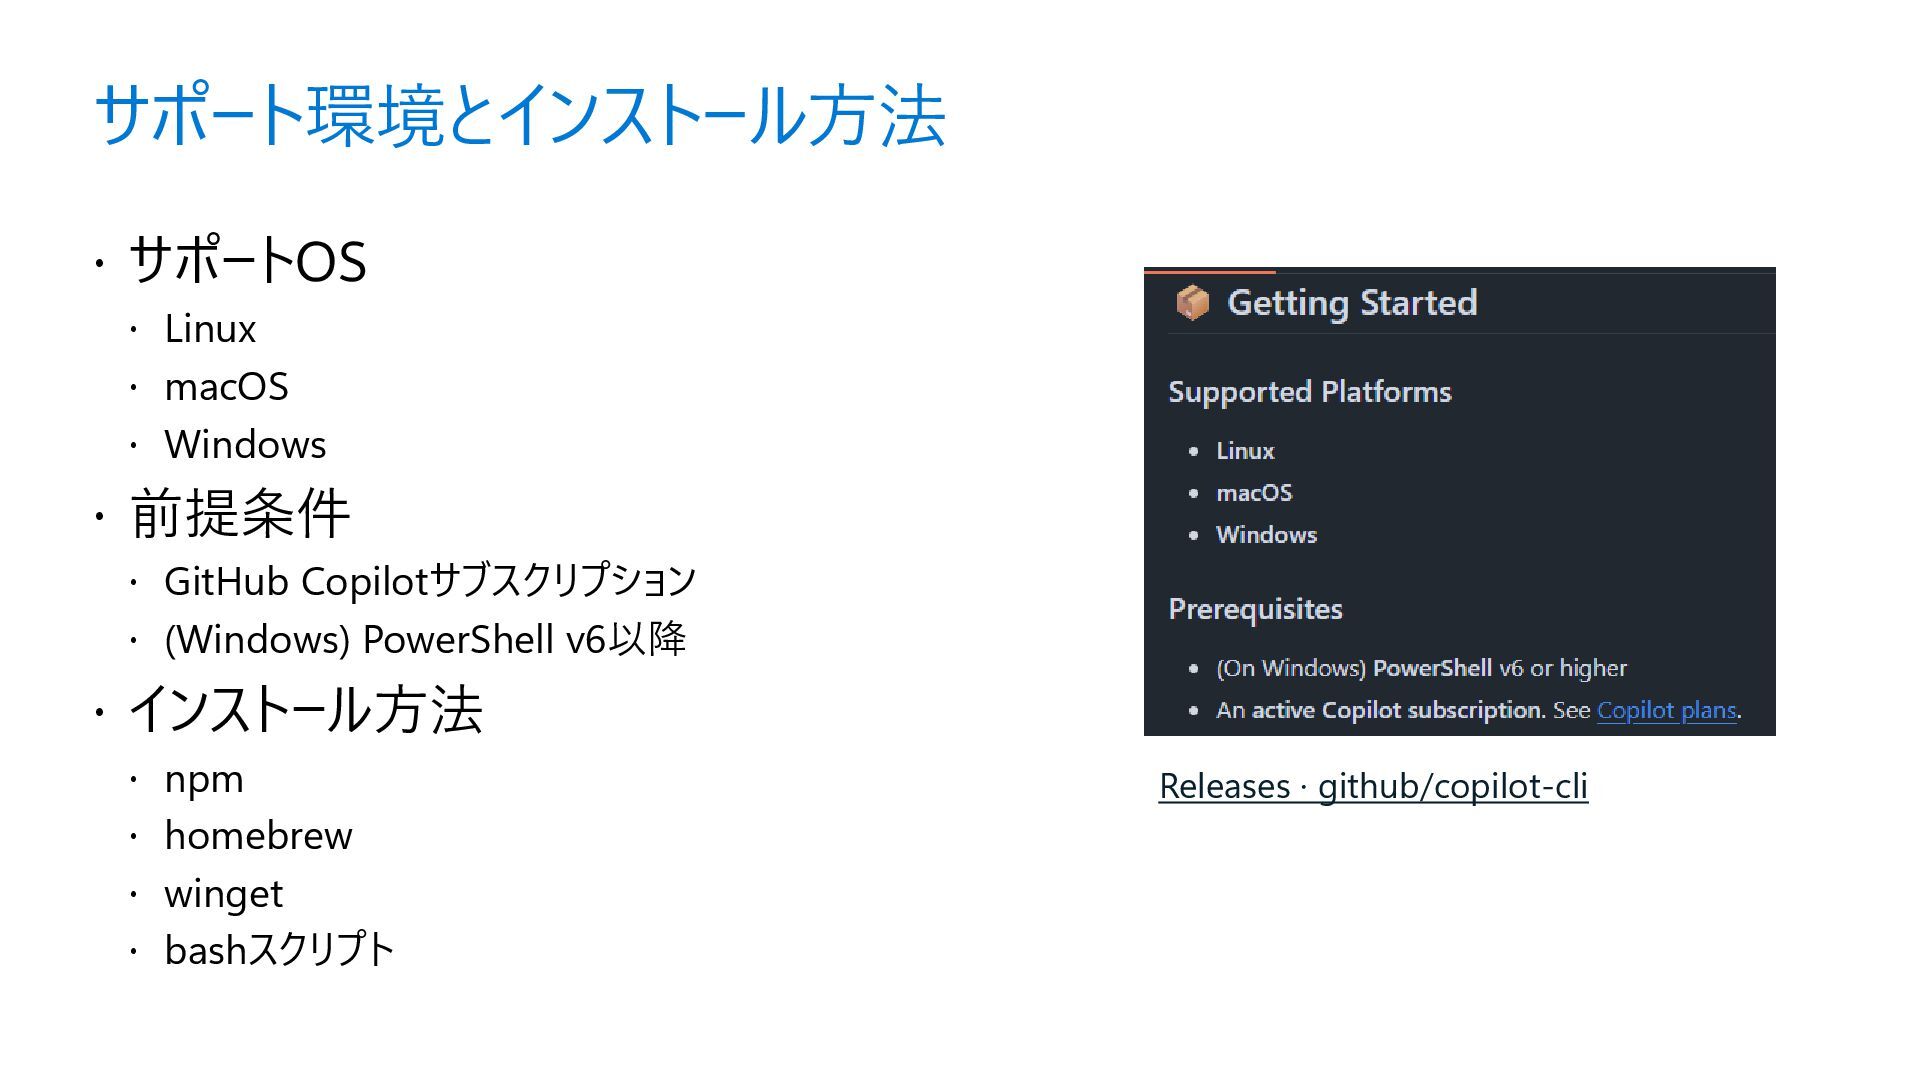Select the サポートOS bullet heading

[247, 261]
